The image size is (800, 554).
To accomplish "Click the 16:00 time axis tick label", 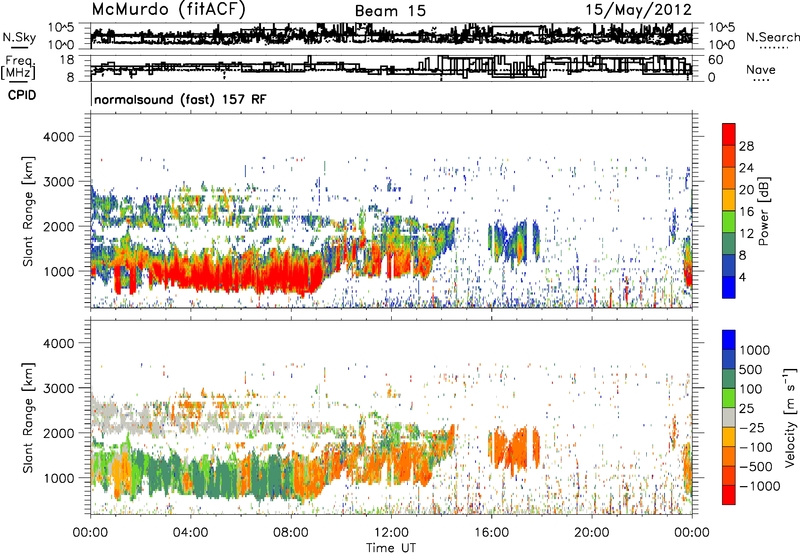I will pyautogui.click(x=491, y=533).
